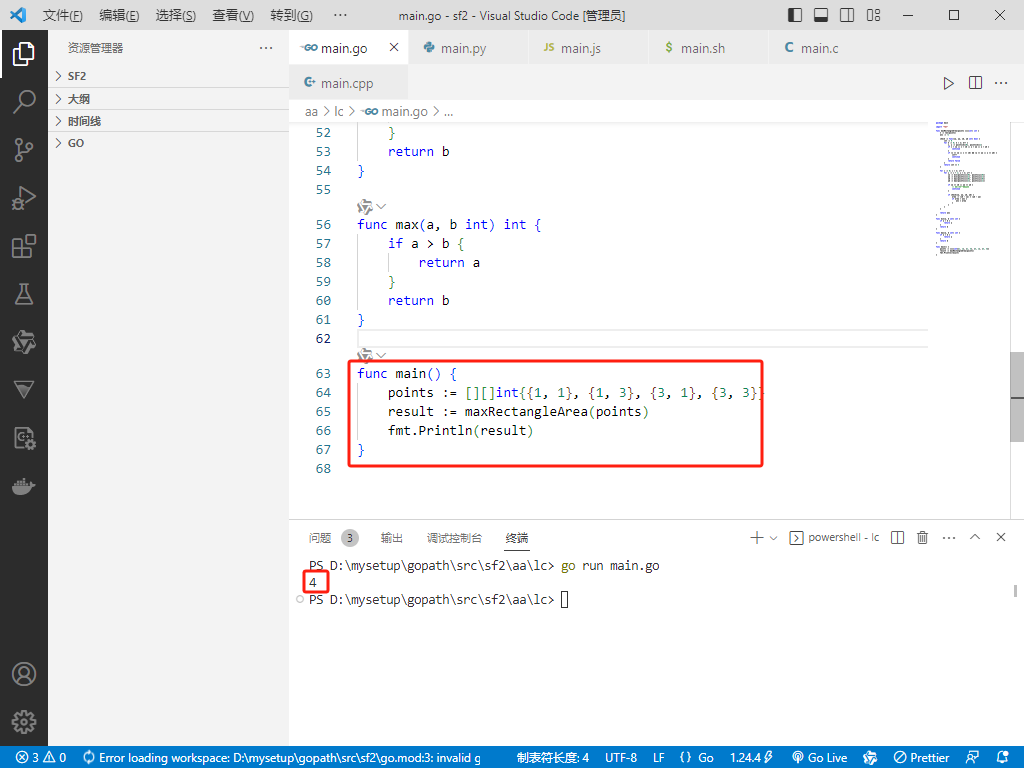The width and height of the screenshot is (1024, 768).
Task: Customize layout from title bar icon
Action: (x=873, y=15)
